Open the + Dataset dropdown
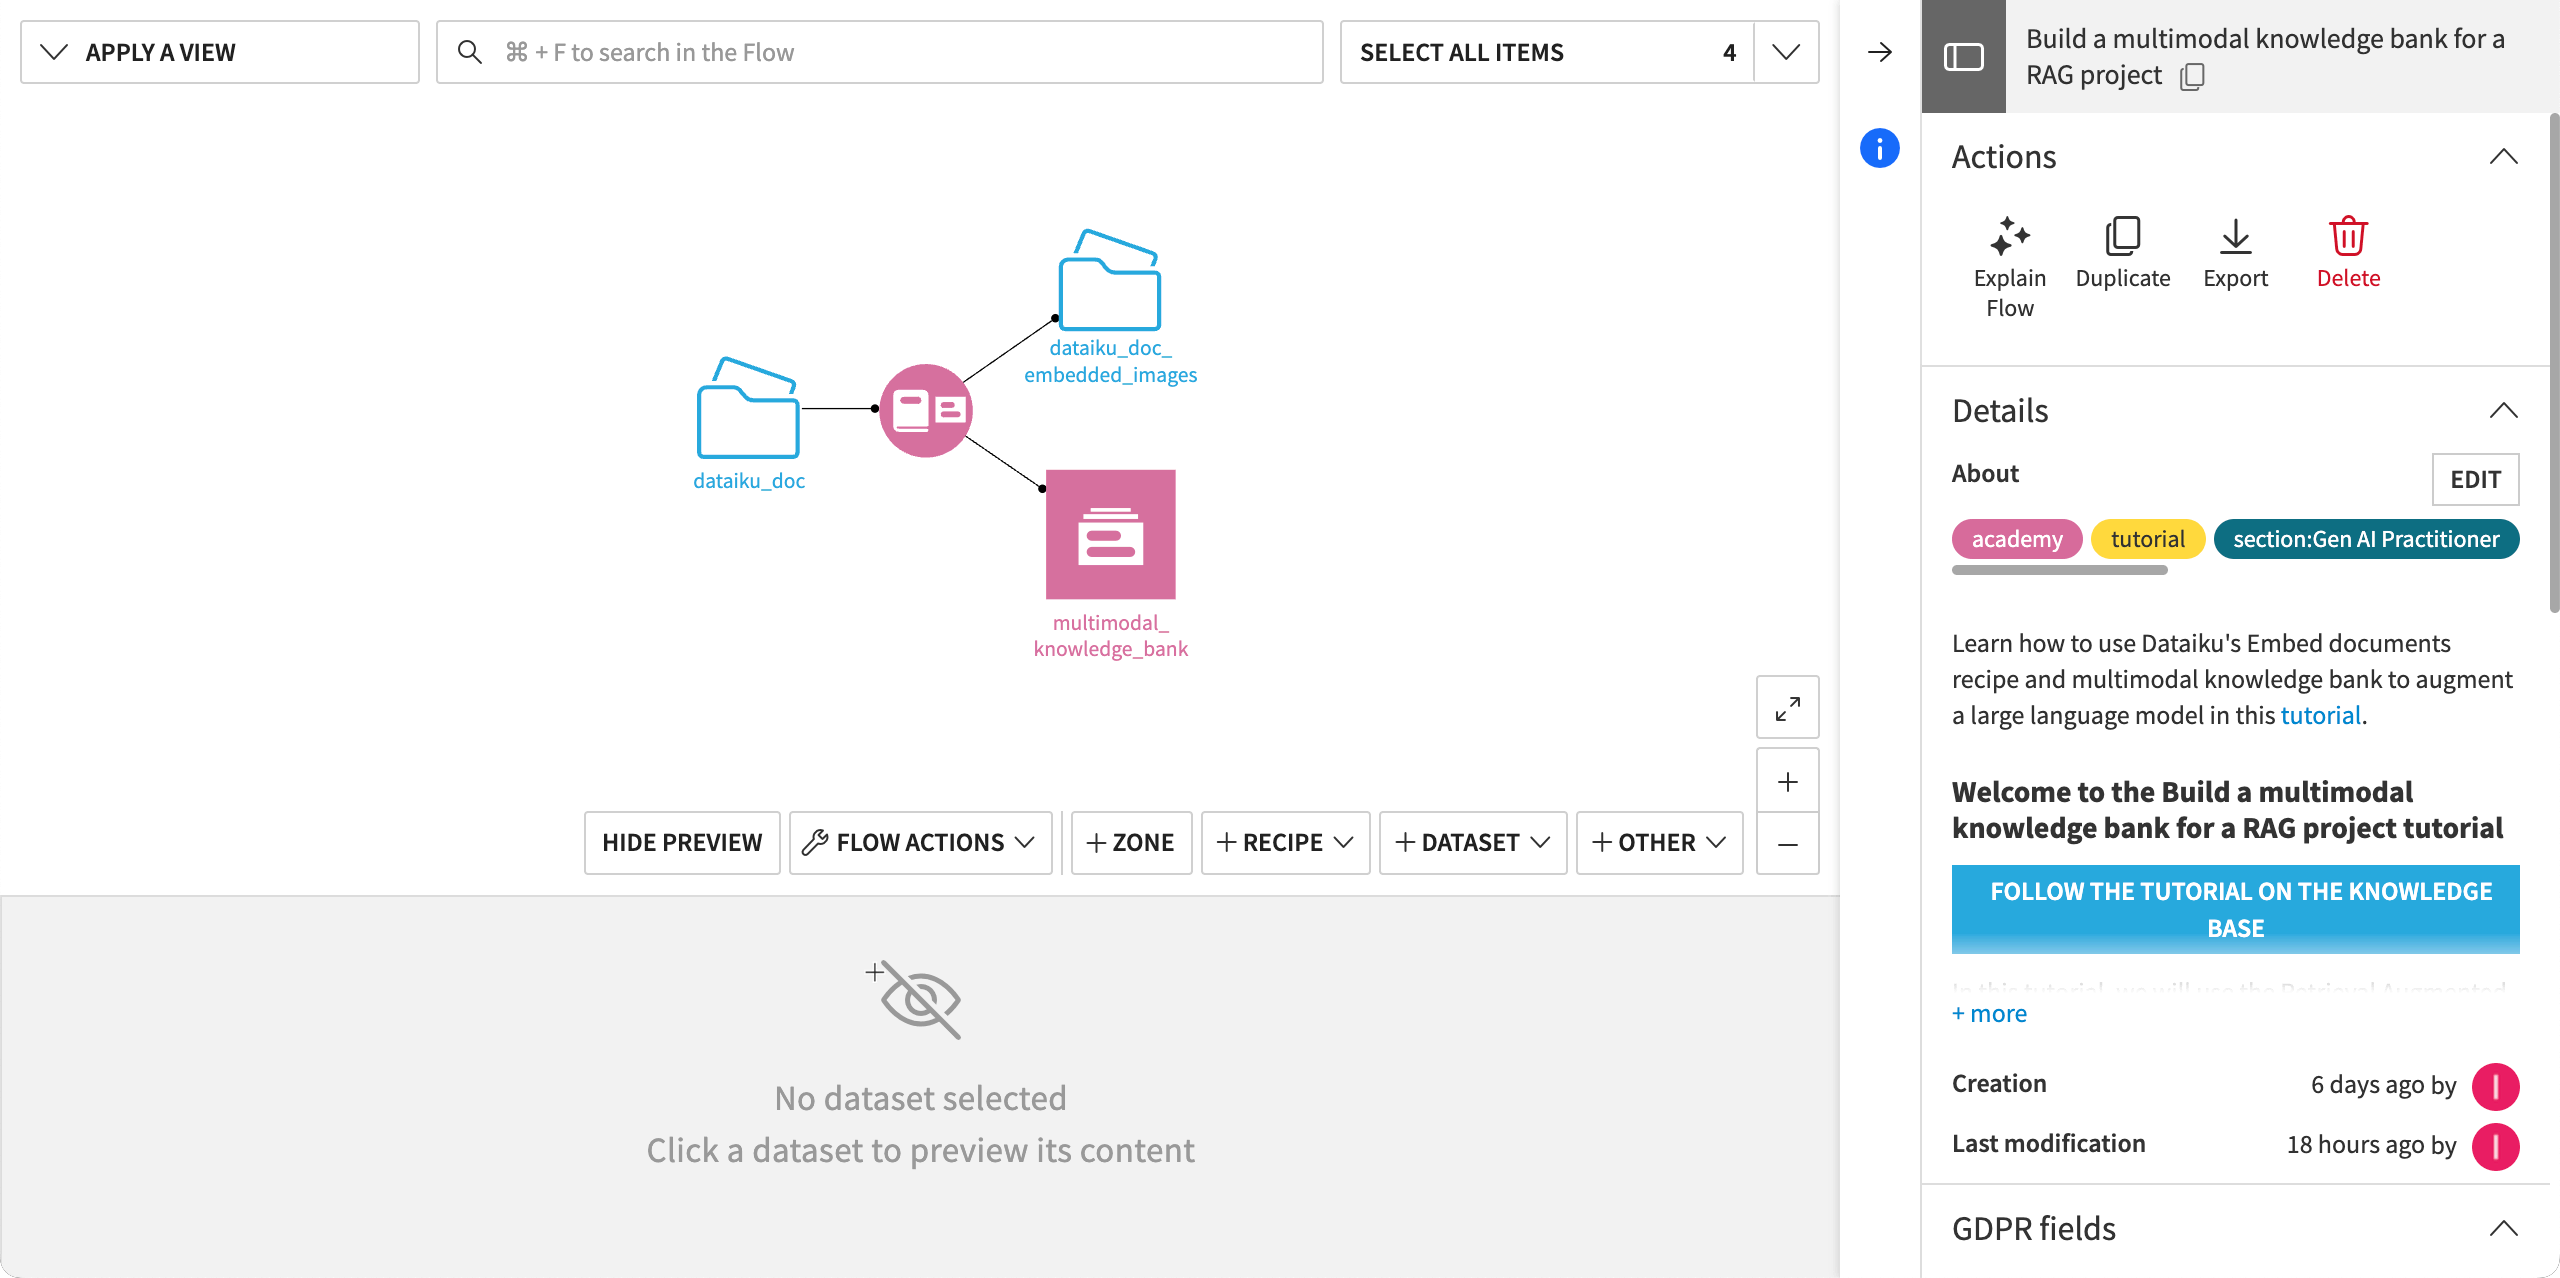2560x1278 pixels. (x=1473, y=843)
